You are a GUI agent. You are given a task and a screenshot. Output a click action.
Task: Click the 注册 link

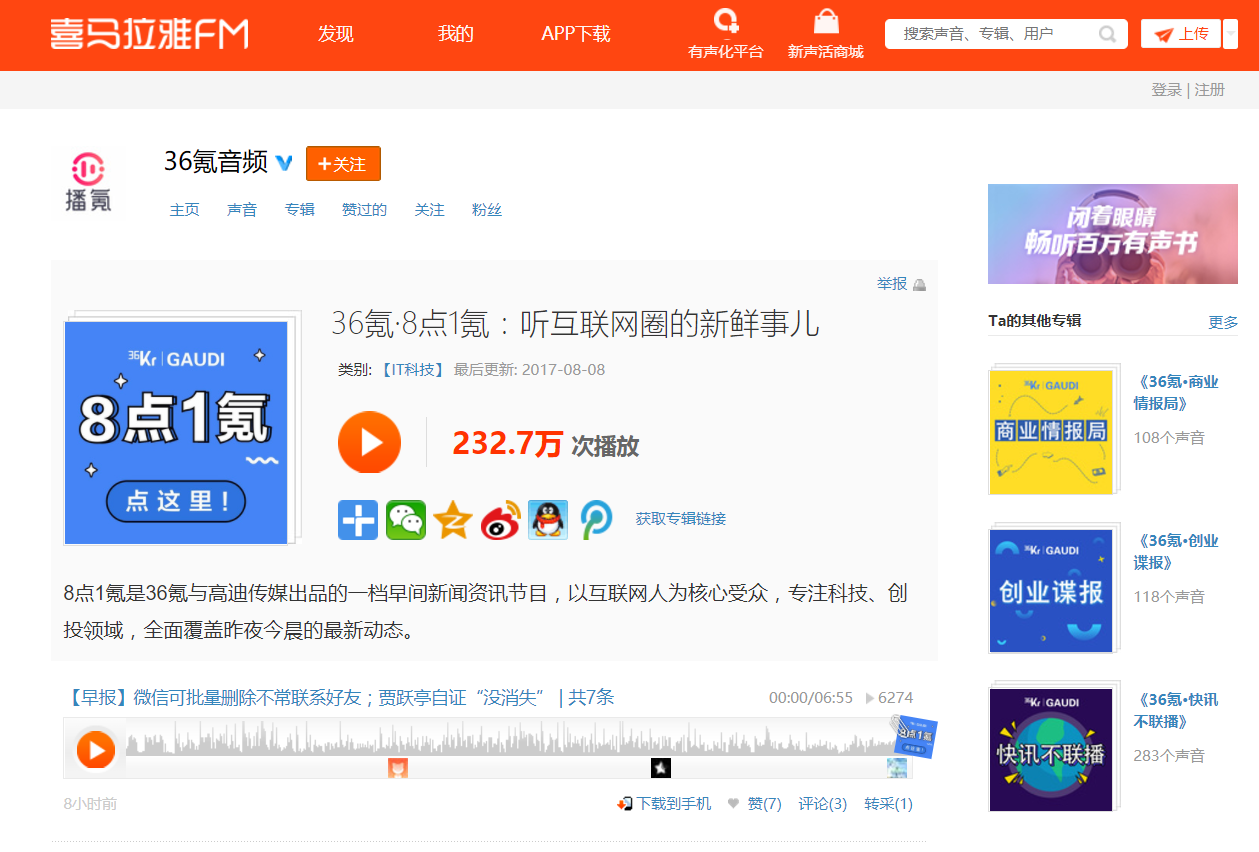pyautogui.click(x=1209, y=90)
